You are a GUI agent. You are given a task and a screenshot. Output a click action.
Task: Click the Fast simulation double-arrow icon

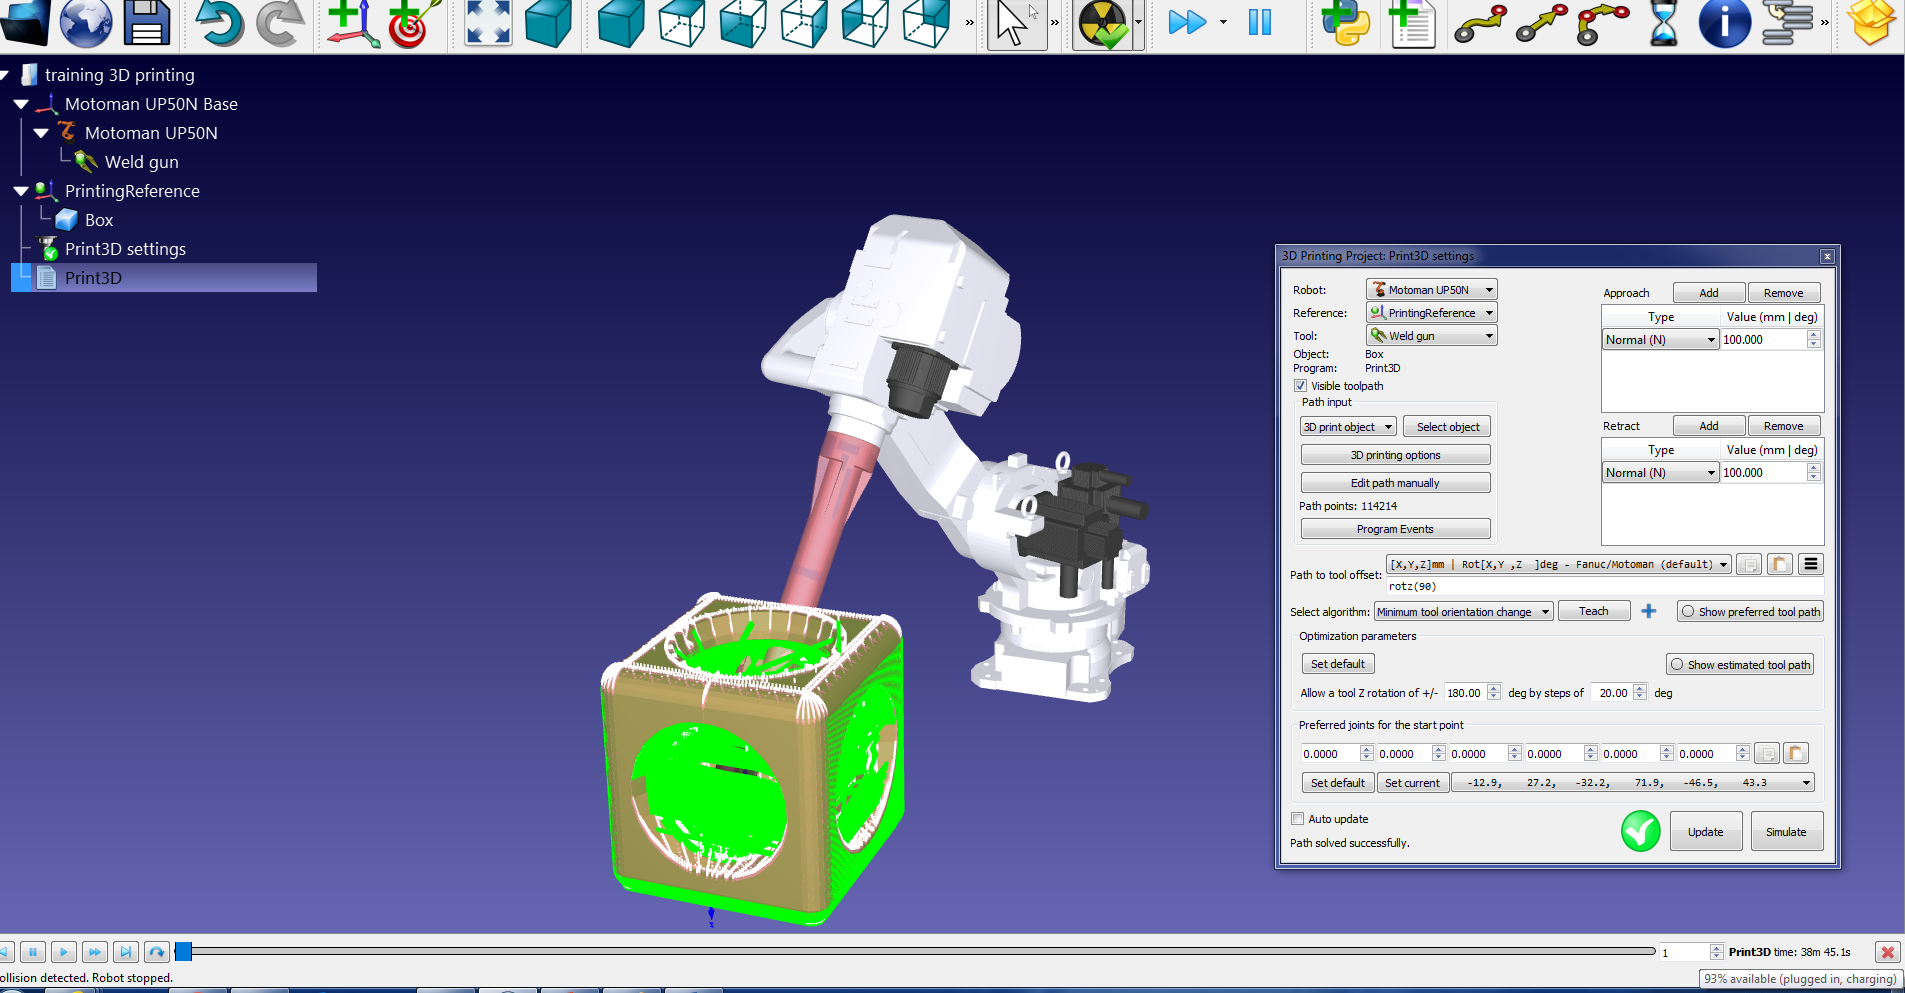[1187, 22]
